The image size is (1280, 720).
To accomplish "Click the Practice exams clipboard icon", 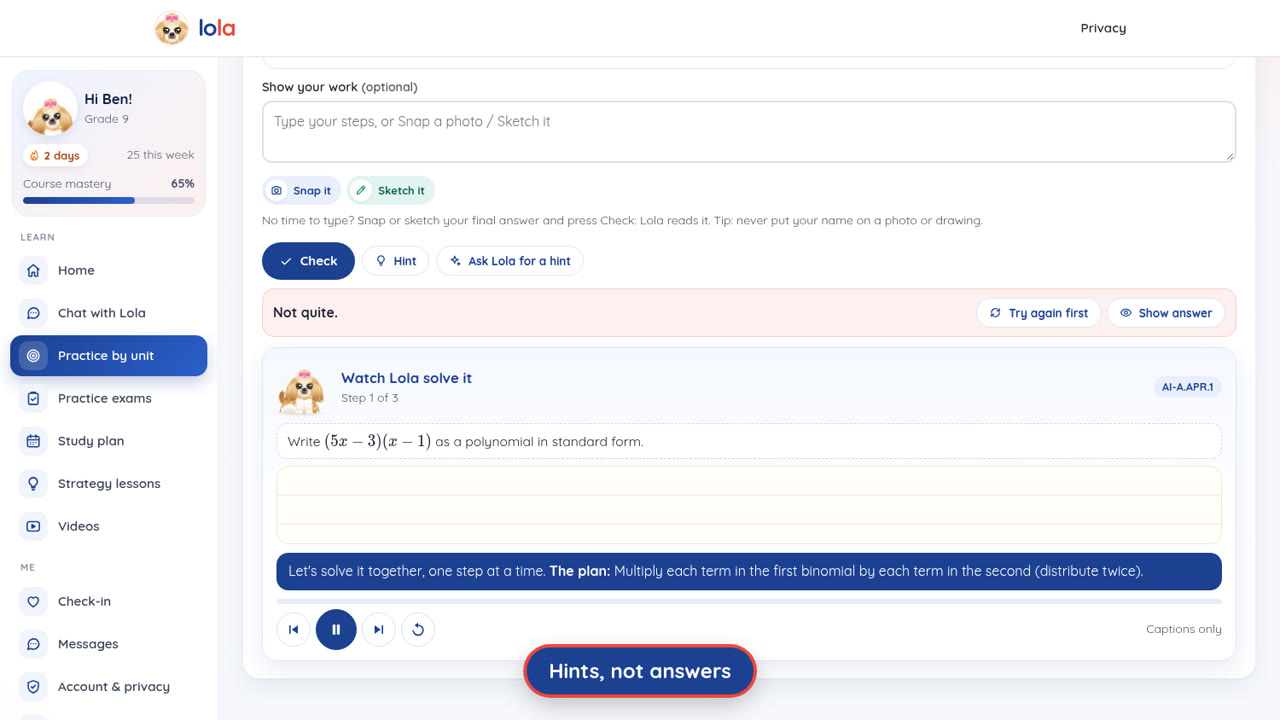I will click(33, 398).
